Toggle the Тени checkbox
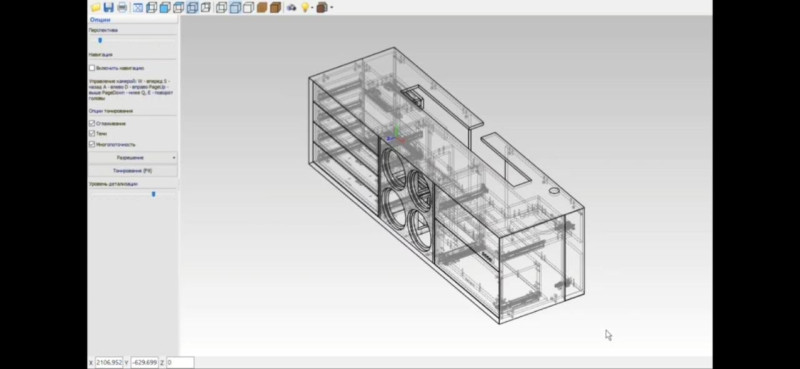This screenshot has height=369, width=800. point(92,133)
